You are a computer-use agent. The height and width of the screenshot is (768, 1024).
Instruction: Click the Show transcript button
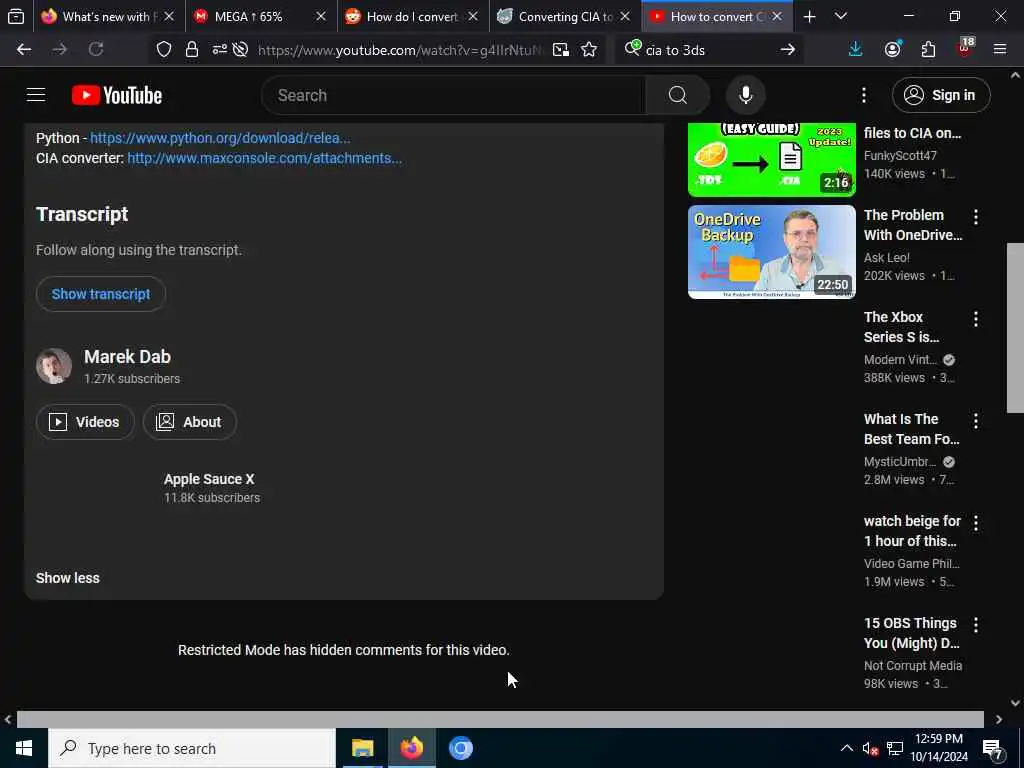coord(101,294)
